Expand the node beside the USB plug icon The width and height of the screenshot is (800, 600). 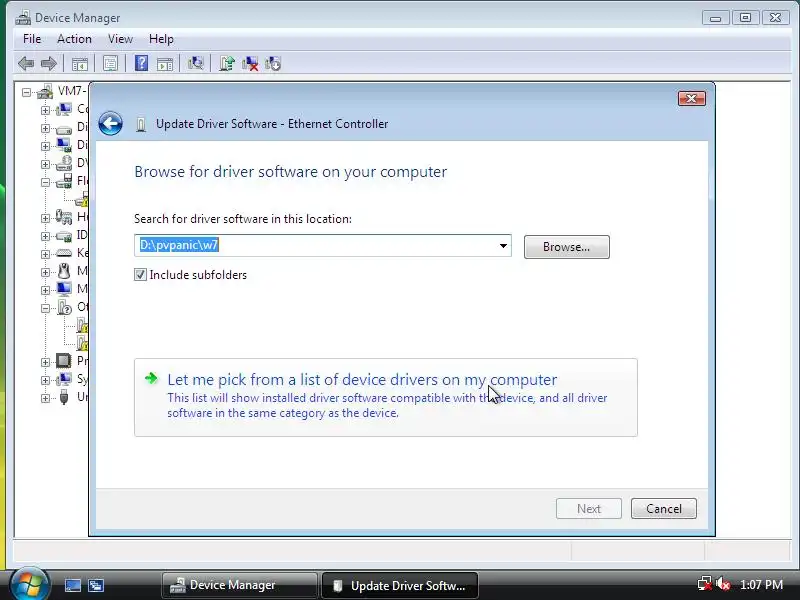pyautogui.click(x=45, y=398)
